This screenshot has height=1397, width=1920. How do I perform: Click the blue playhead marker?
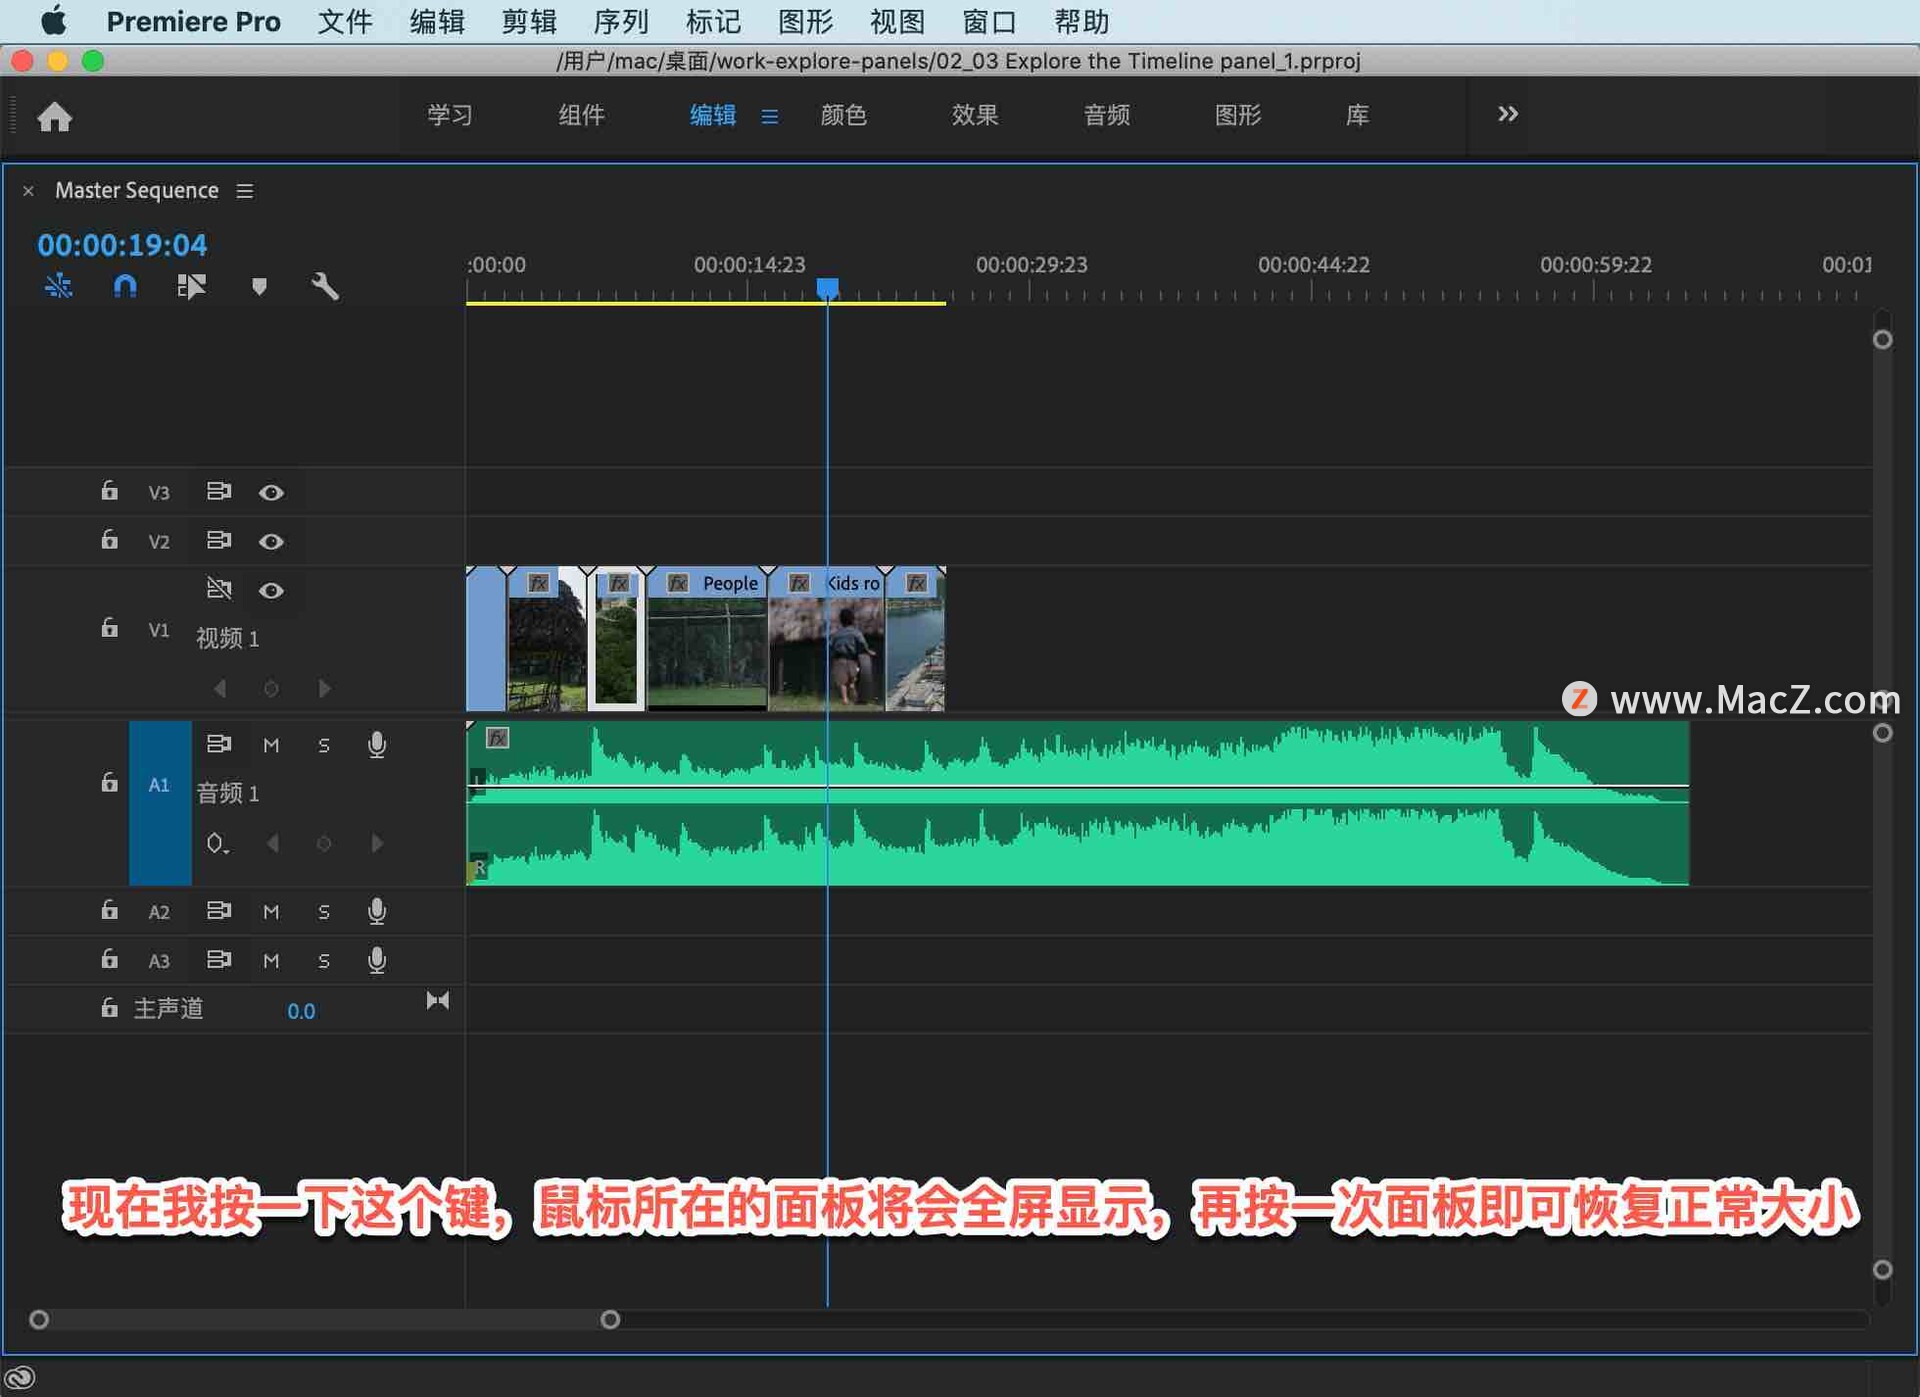pyautogui.click(x=827, y=289)
